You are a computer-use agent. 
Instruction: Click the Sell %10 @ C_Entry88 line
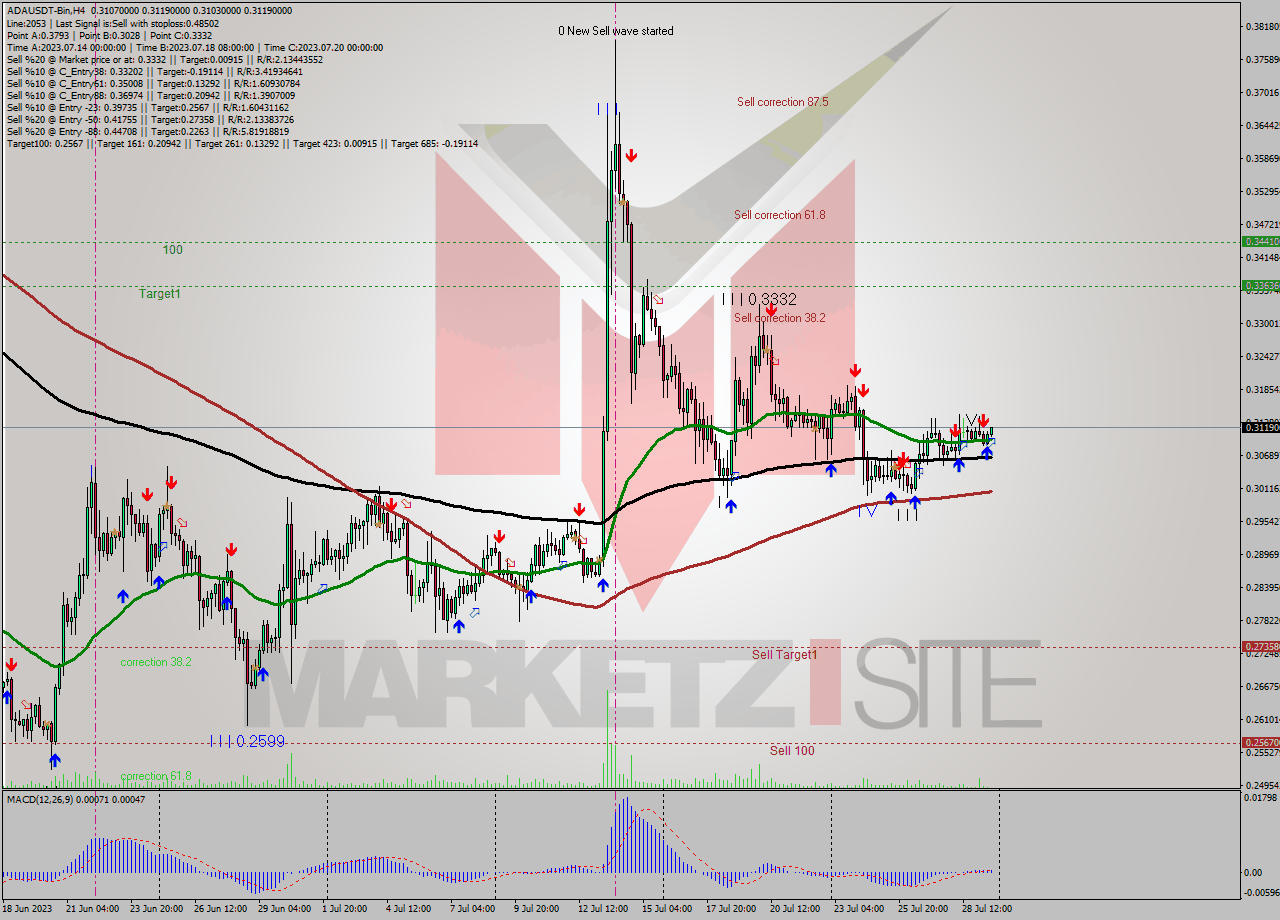[151, 95]
